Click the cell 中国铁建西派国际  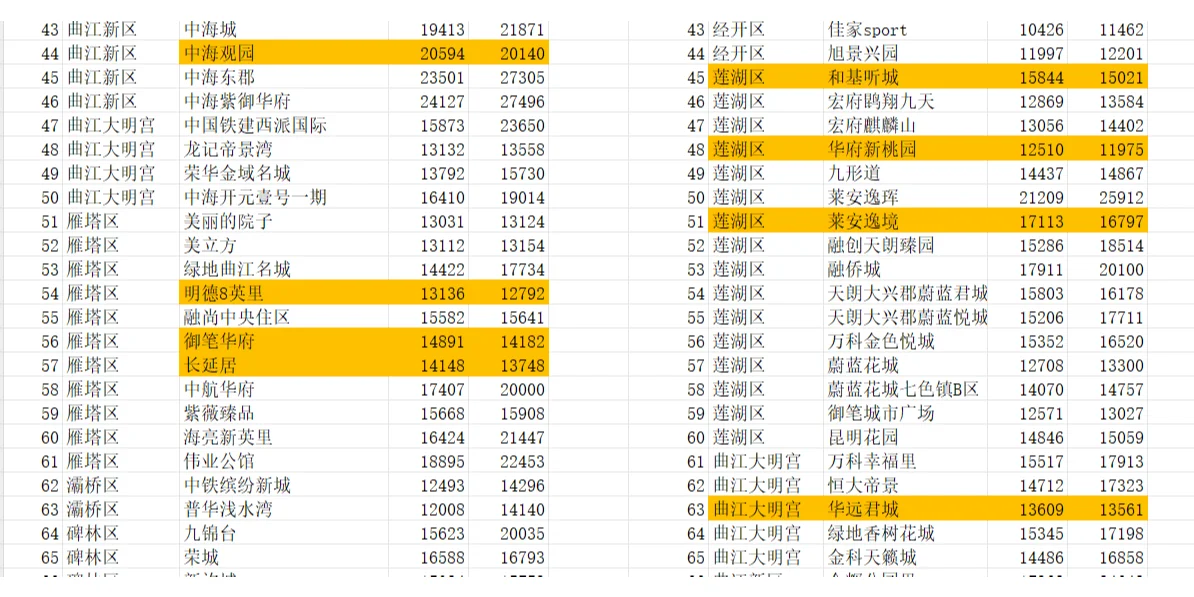283,126
